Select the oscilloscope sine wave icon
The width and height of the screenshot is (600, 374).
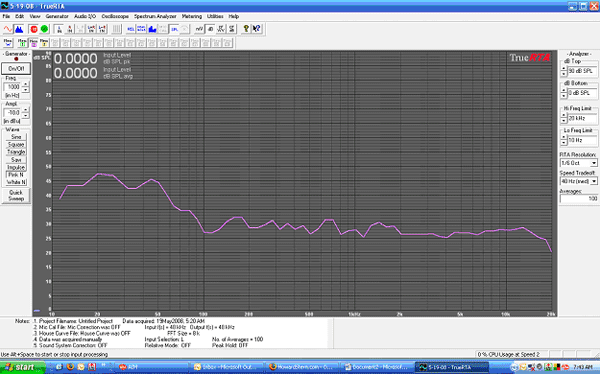pyautogui.click(x=8, y=29)
